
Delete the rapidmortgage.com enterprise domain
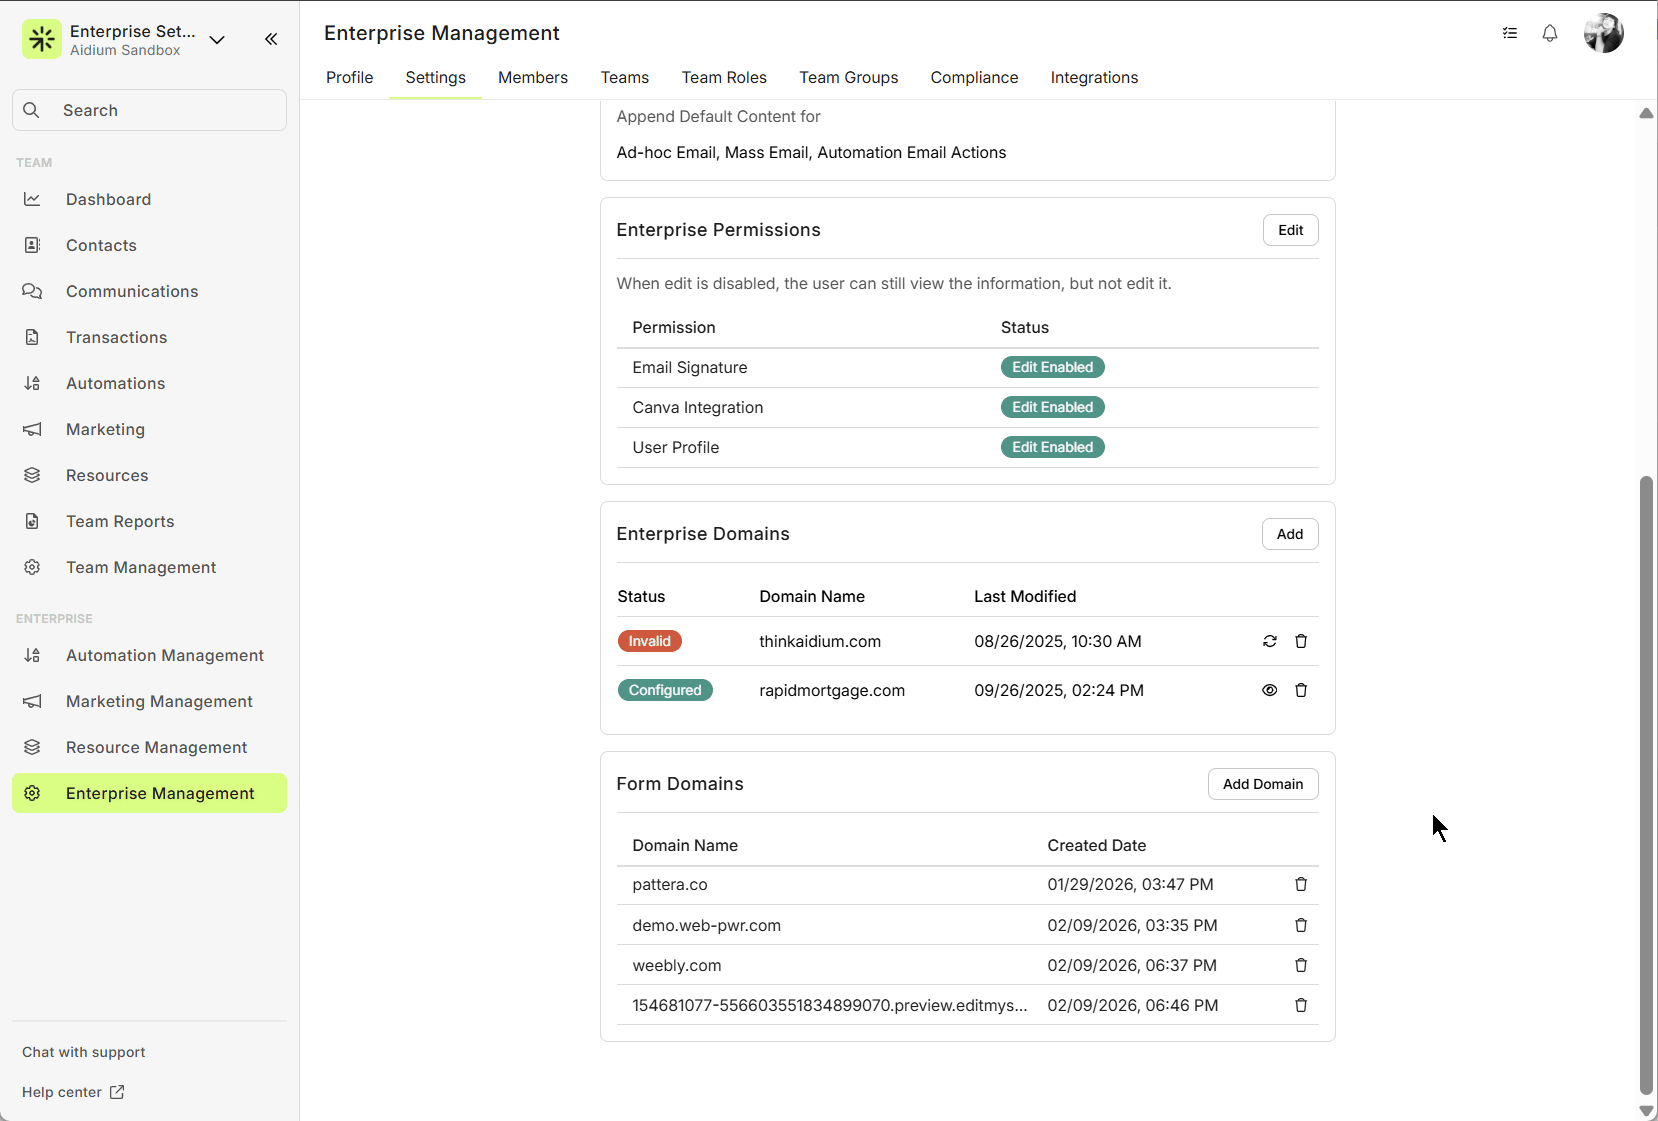pos(1301,690)
